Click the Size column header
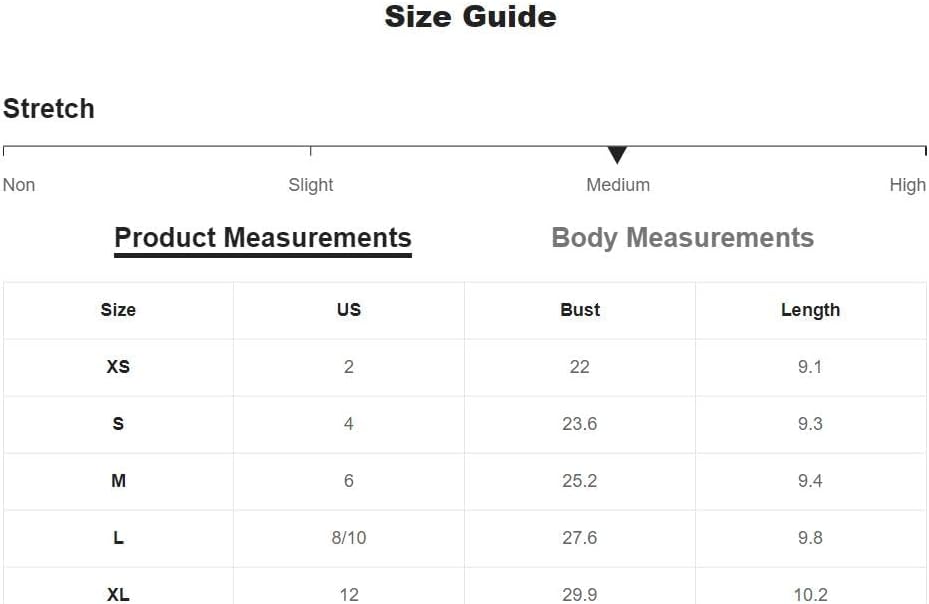The width and height of the screenshot is (929, 604). pos(118,310)
